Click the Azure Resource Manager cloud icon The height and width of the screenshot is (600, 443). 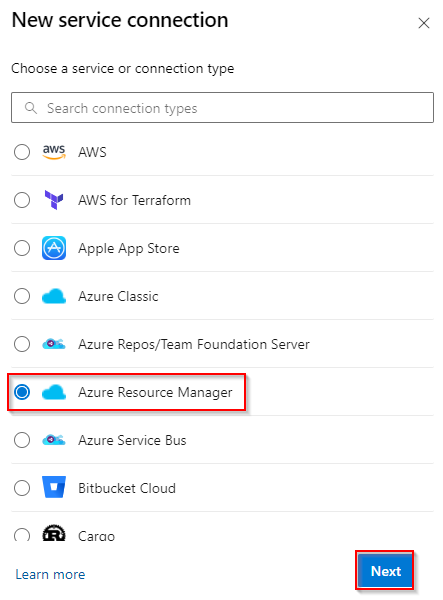pyautogui.click(x=54, y=393)
